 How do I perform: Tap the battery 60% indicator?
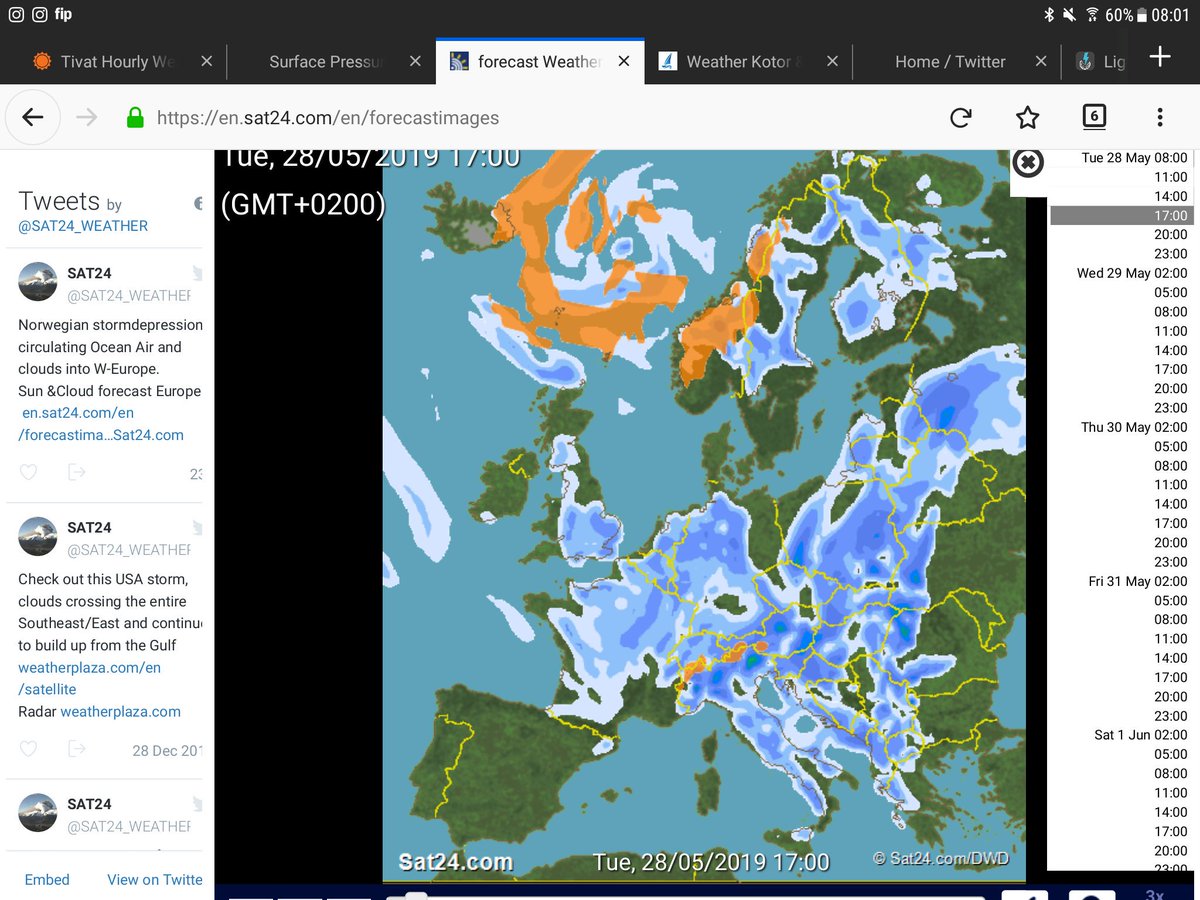pyautogui.click(x=1125, y=15)
